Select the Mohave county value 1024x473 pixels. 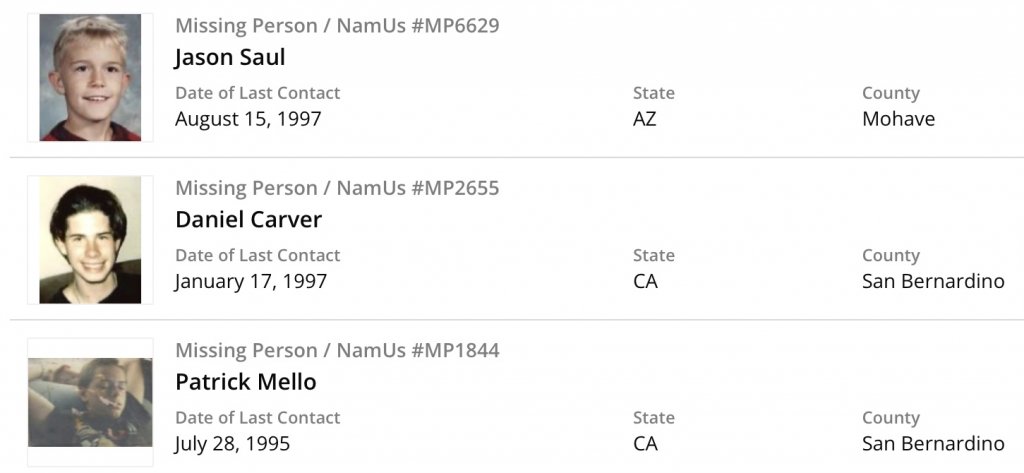click(x=898, y=119)
